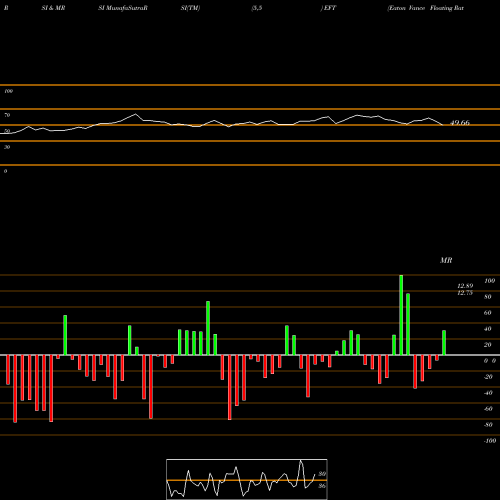The width and height of the screenshot is (500, 500).
Task: Click the 'SI MunafaSutraR' header label
Action: pos(123,8)
